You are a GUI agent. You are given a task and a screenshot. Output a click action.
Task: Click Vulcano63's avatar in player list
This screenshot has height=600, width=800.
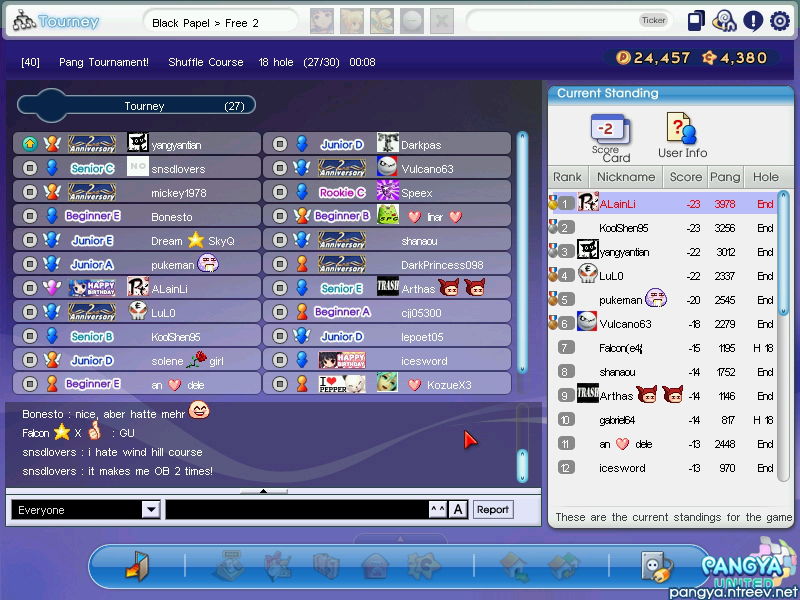[387, 167]
